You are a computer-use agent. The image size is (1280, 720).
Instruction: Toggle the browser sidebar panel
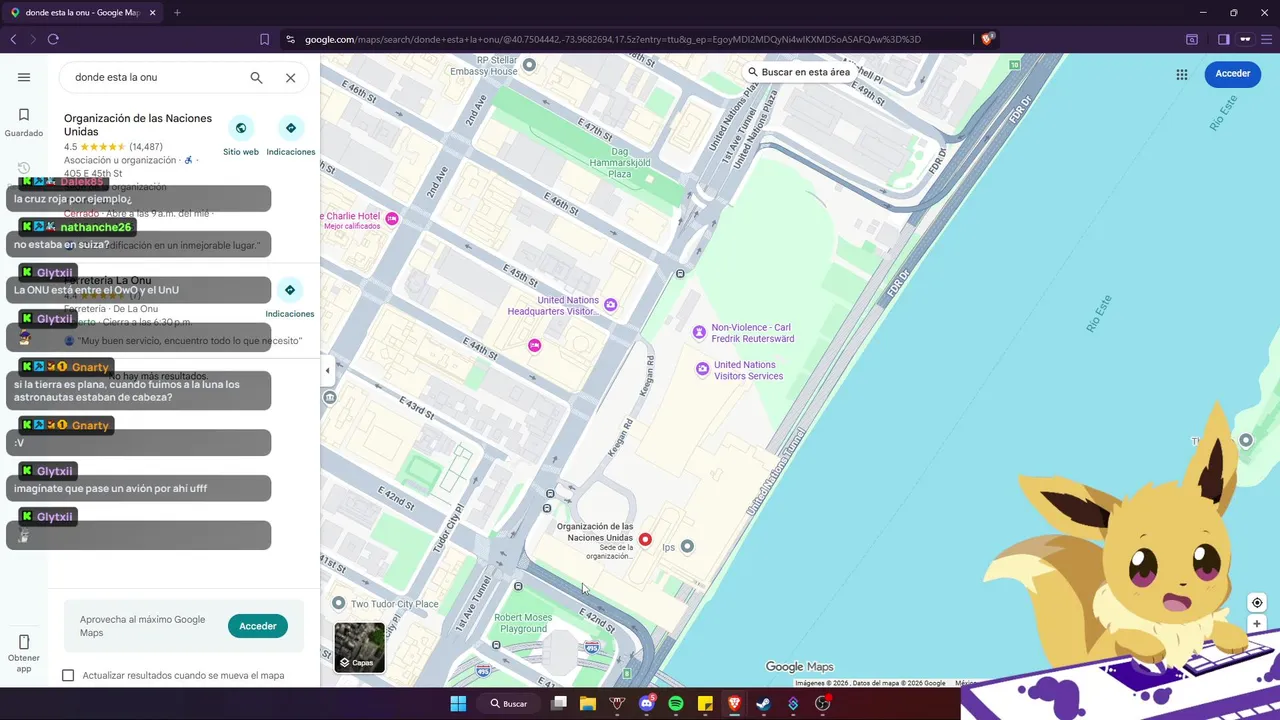1223,39
